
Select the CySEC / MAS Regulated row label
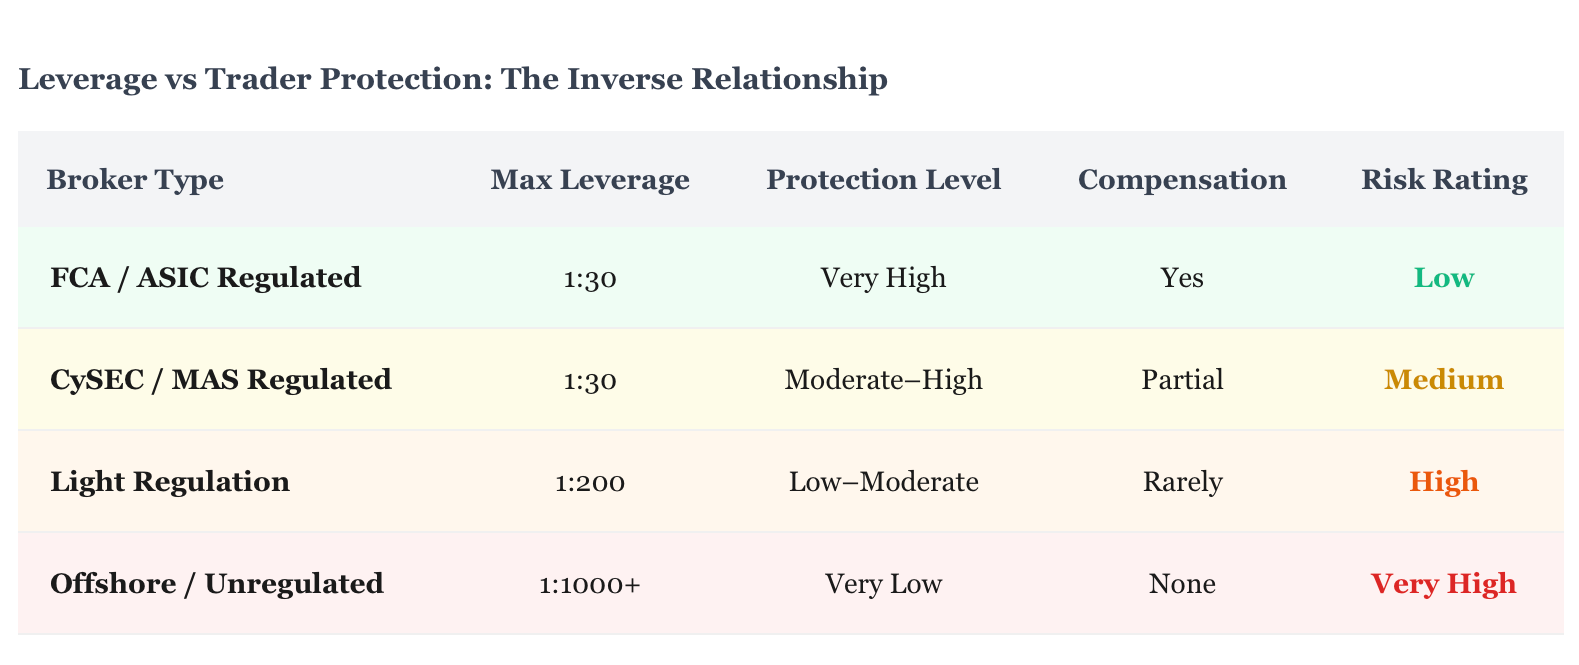click(221, 380)
